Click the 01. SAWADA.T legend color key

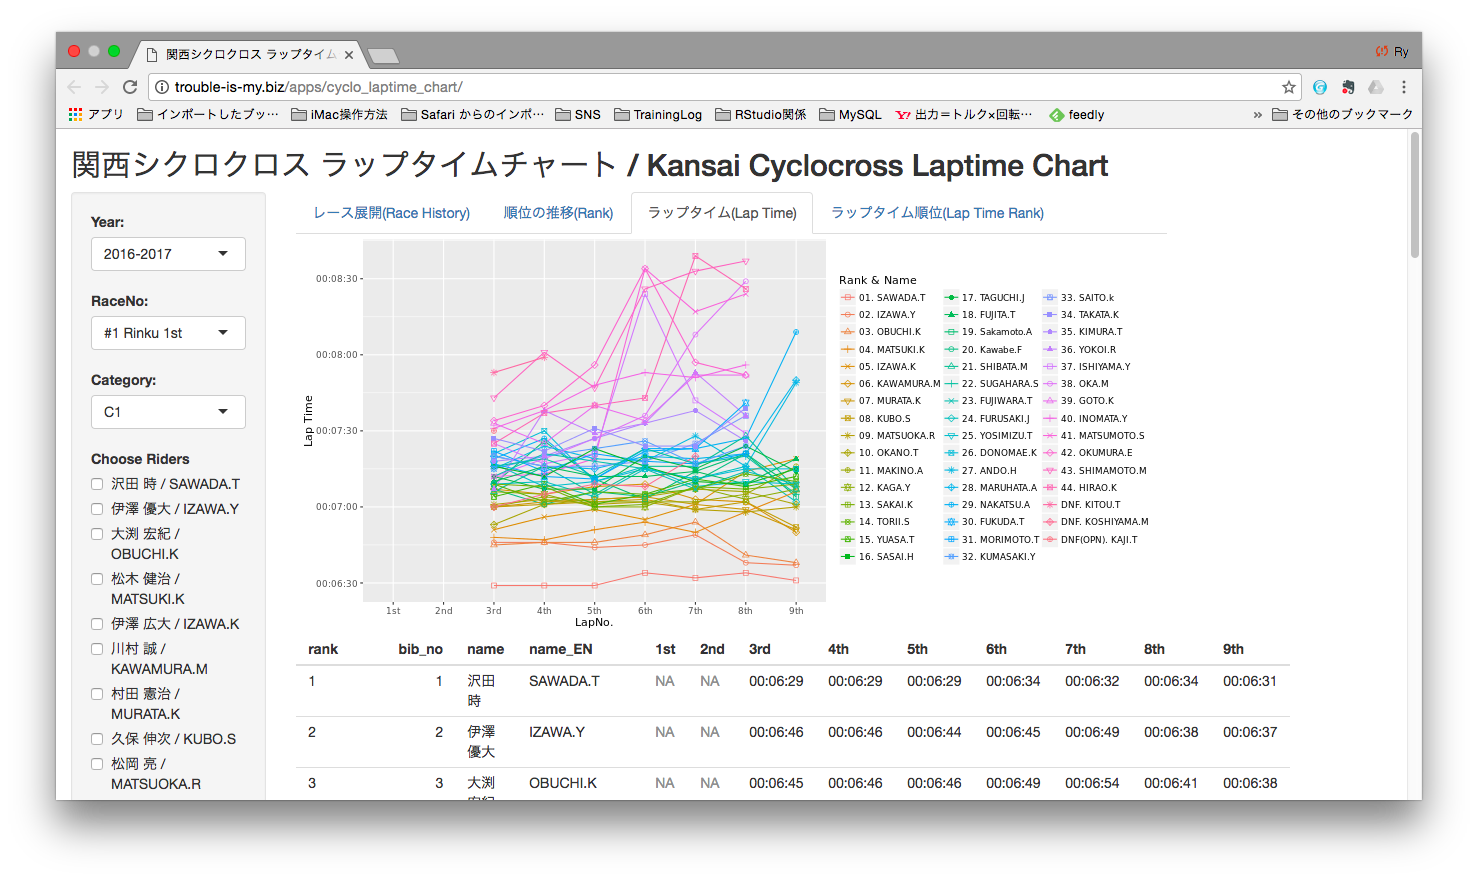pyautogui.click(x=848, y=298)
